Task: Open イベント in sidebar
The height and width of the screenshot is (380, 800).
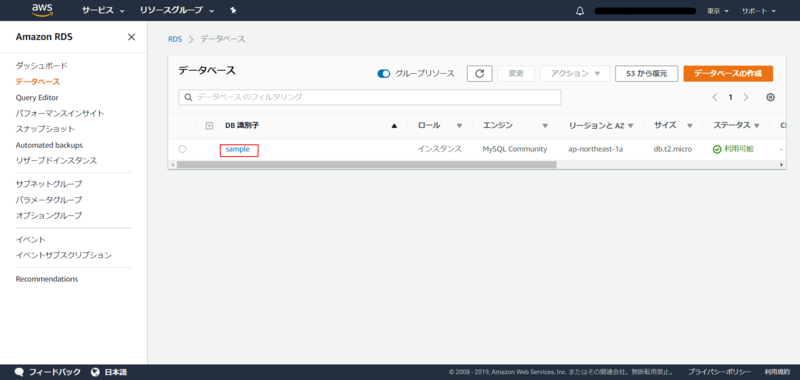Action: coord(30,239)
